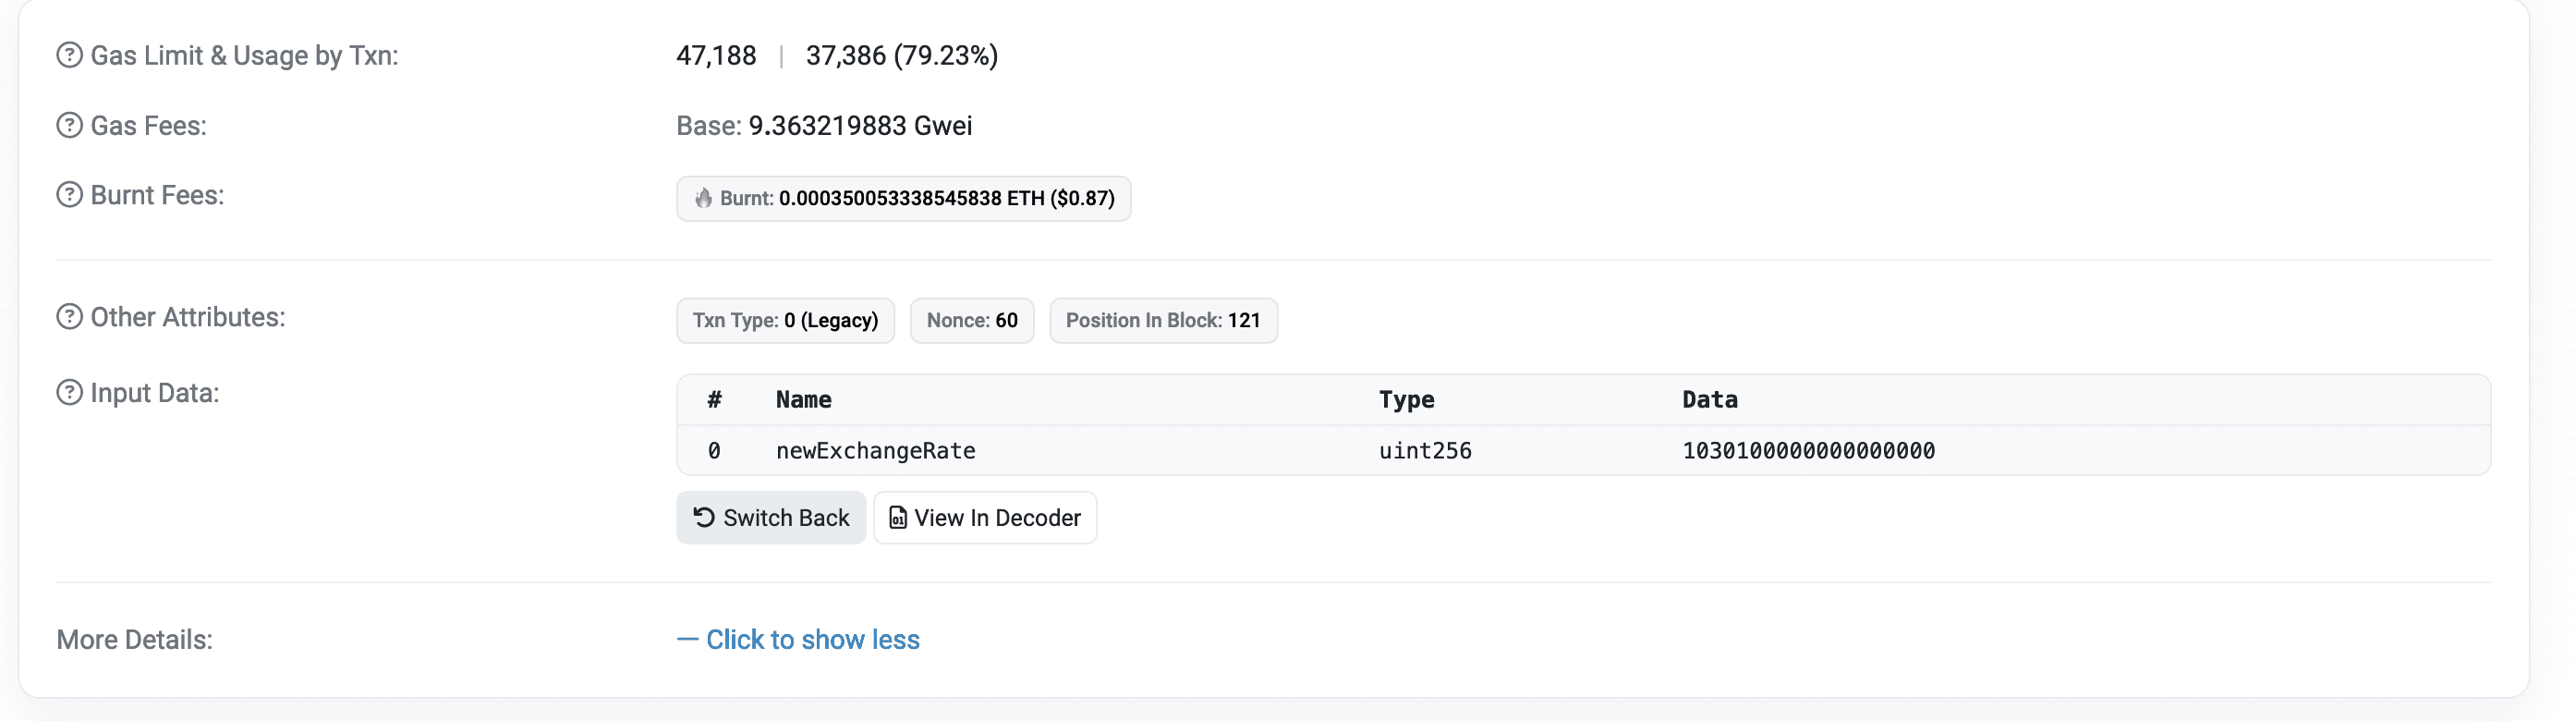This screenshot has width=2576, height=721.
Task: Click the 1030100000000000000 data value
Action: [1808, 451]
